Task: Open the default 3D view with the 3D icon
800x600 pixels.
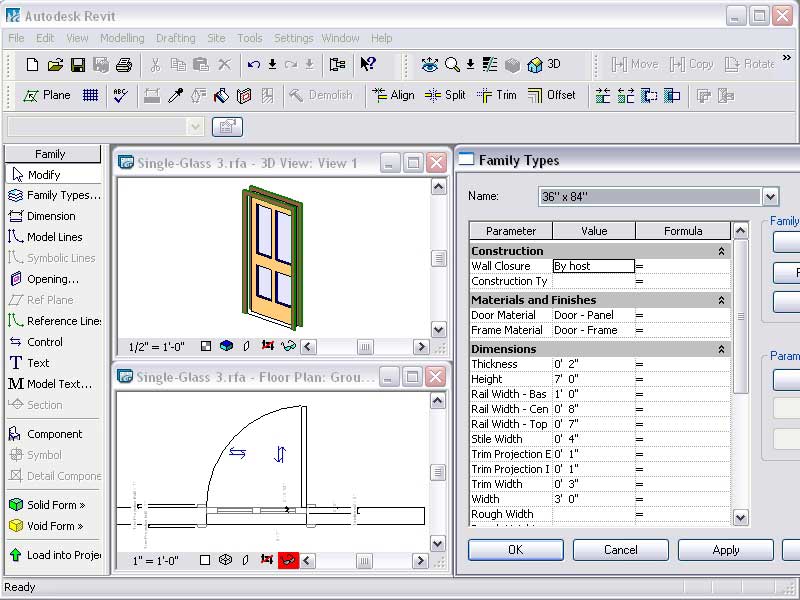Action: tap(544, 64)
